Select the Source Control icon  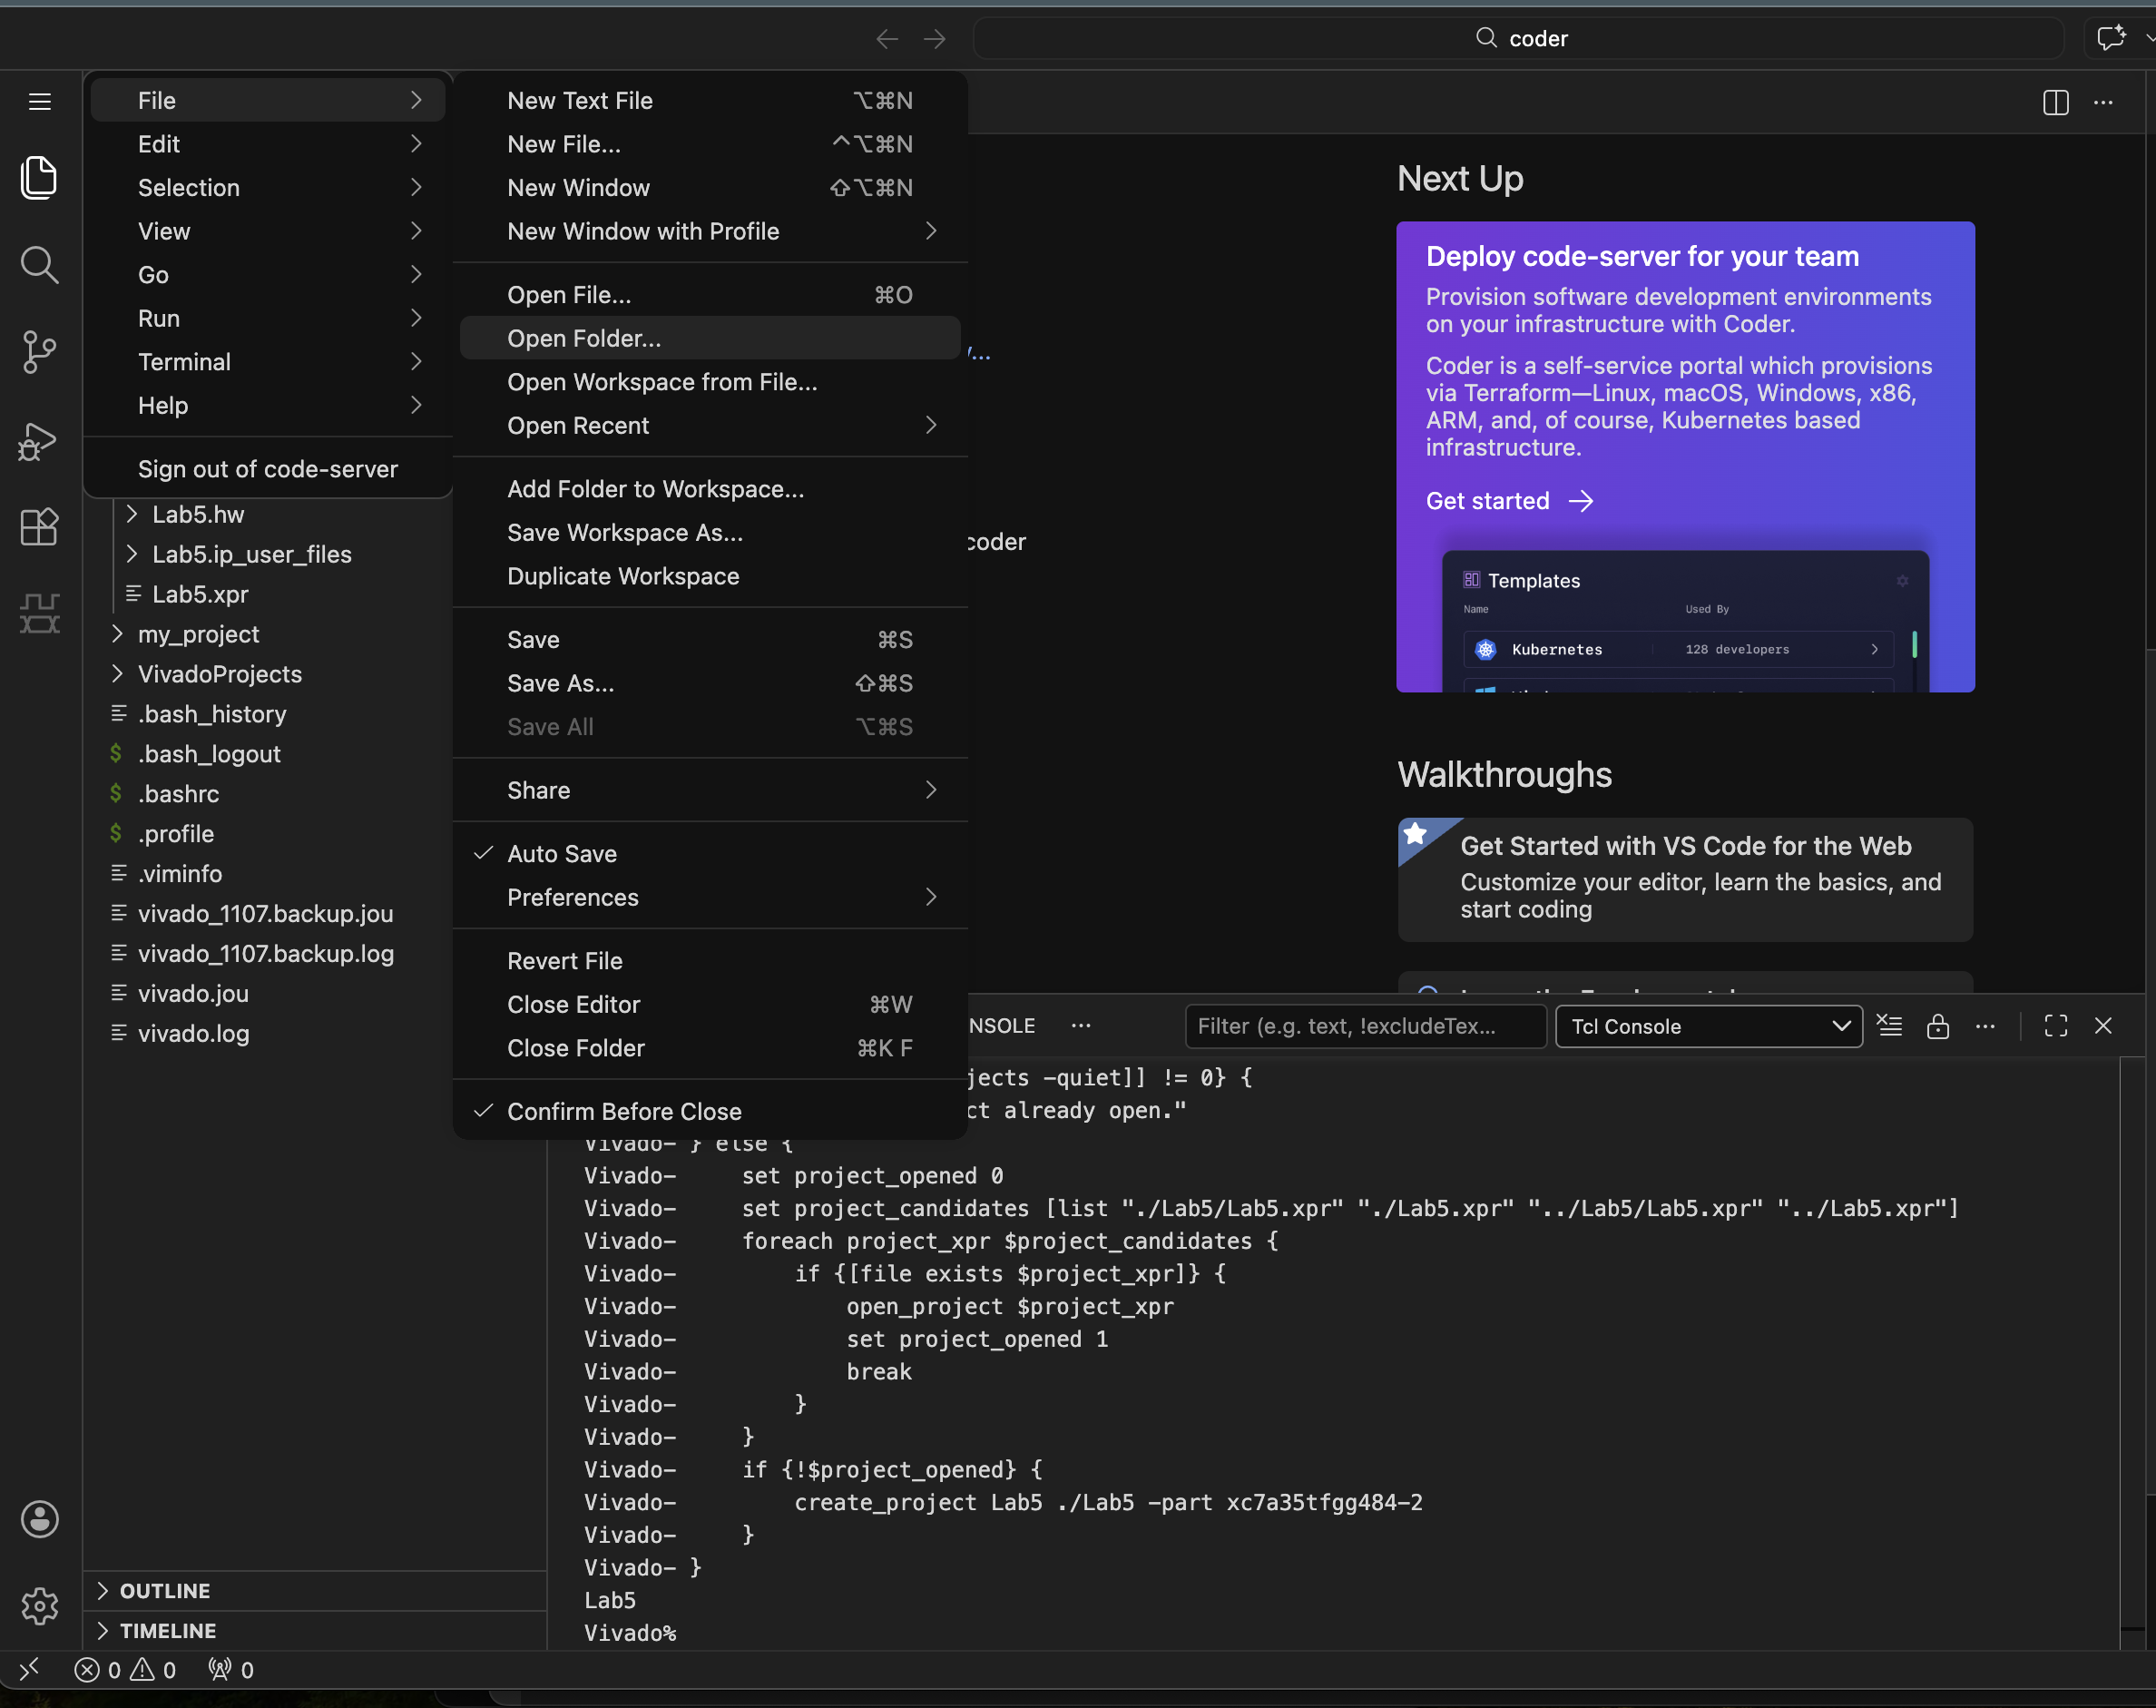coord(40,352)
